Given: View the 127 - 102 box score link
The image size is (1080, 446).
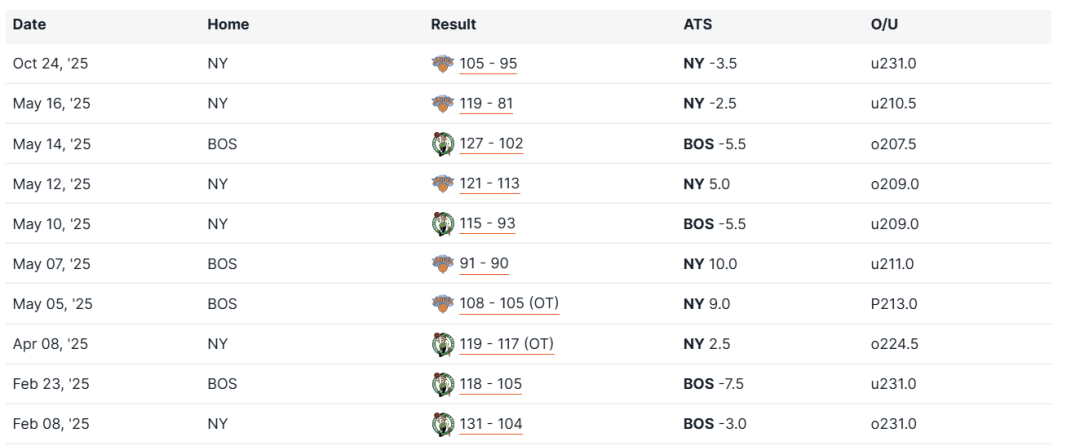Looking at the screenshot, I should (491, 144).
